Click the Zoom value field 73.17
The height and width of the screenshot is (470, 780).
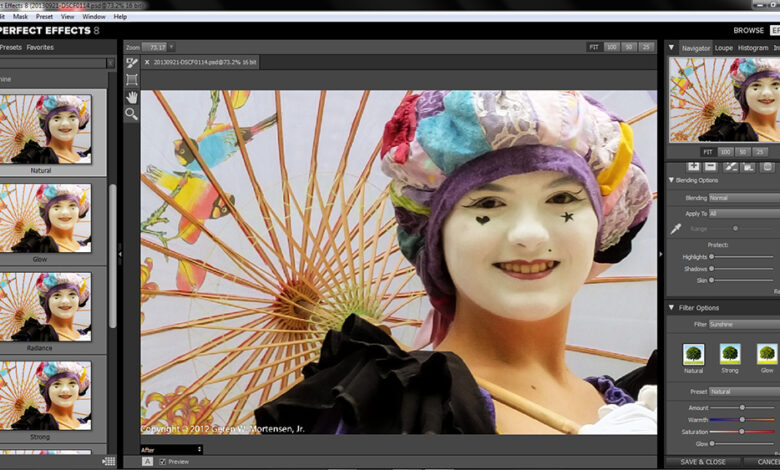154,47
